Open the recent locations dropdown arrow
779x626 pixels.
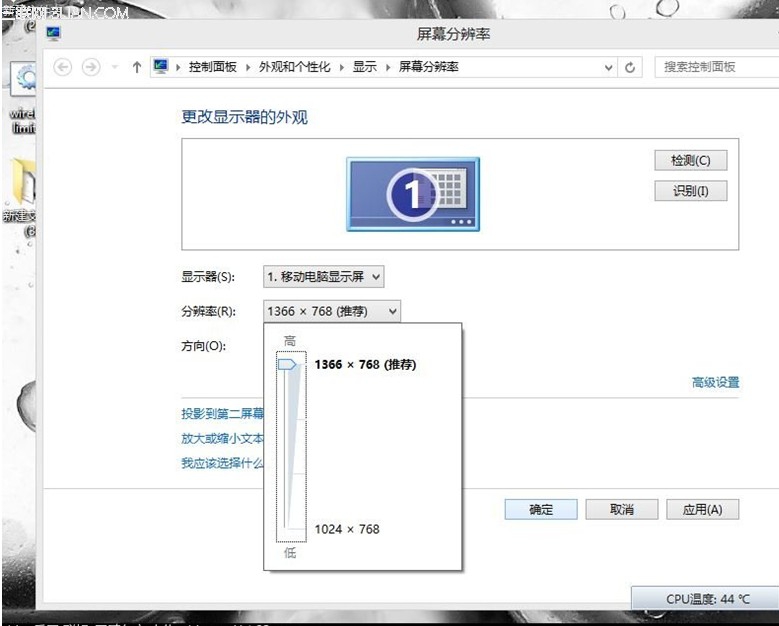tap(115, 67)
